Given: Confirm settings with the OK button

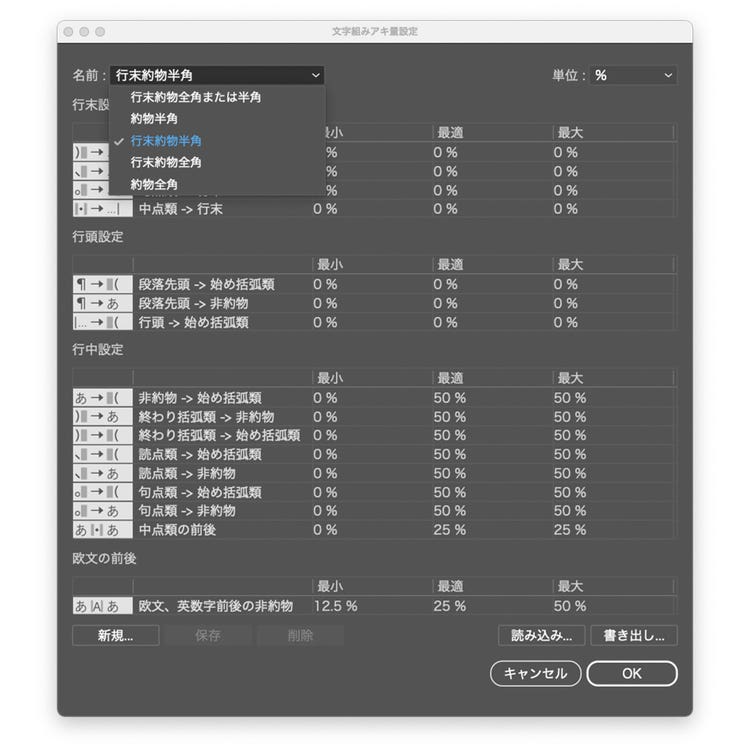Looking at the screenshot, I should 632,673.
